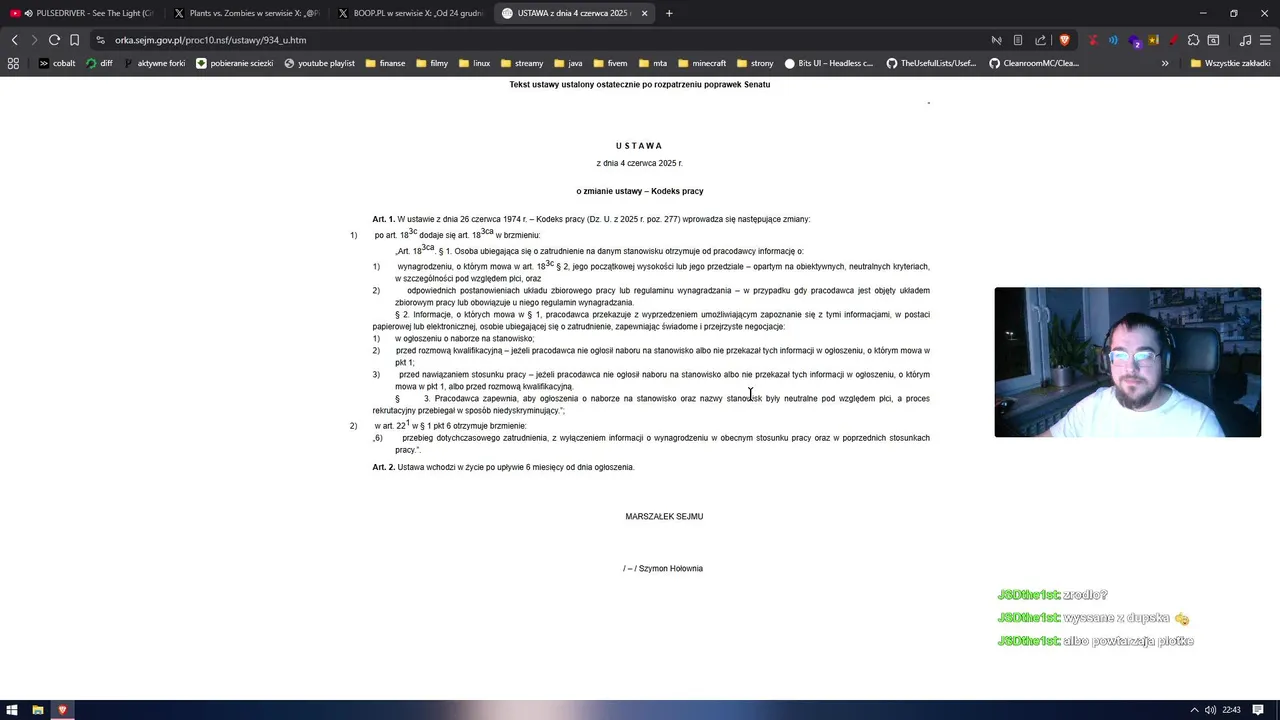Toggle reader mode icon in address bar
This screenshot has height=720, width=1280.
tap(1018, 40)
